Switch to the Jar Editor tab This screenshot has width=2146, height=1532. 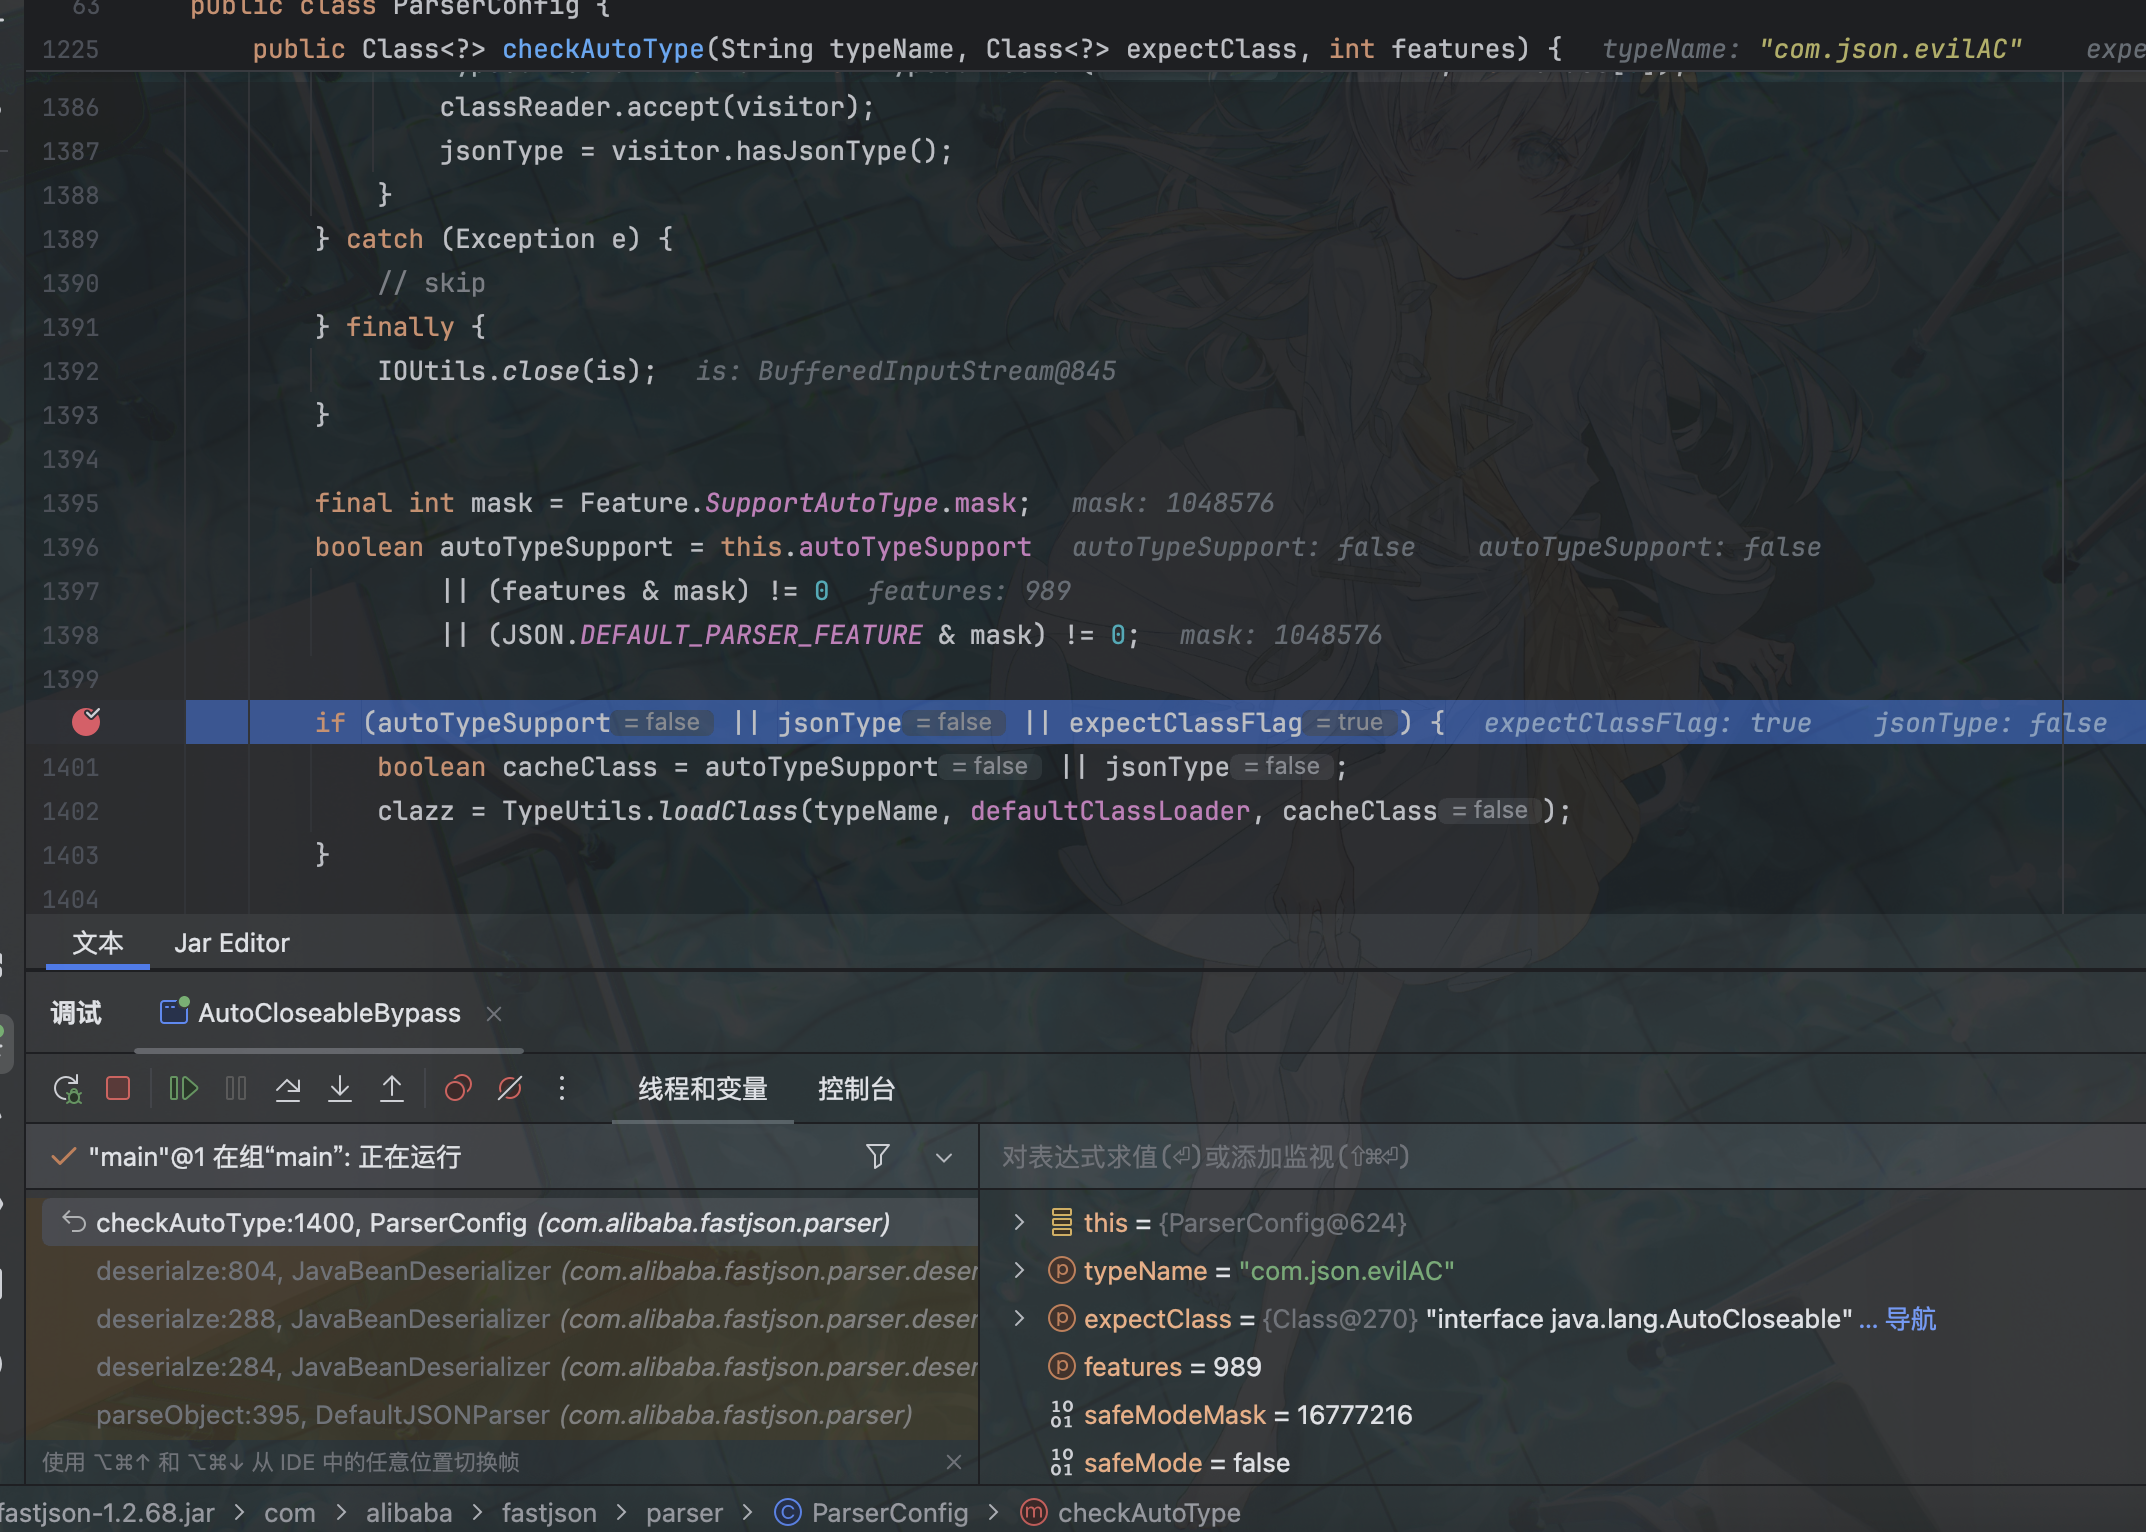tap(231, 943)
